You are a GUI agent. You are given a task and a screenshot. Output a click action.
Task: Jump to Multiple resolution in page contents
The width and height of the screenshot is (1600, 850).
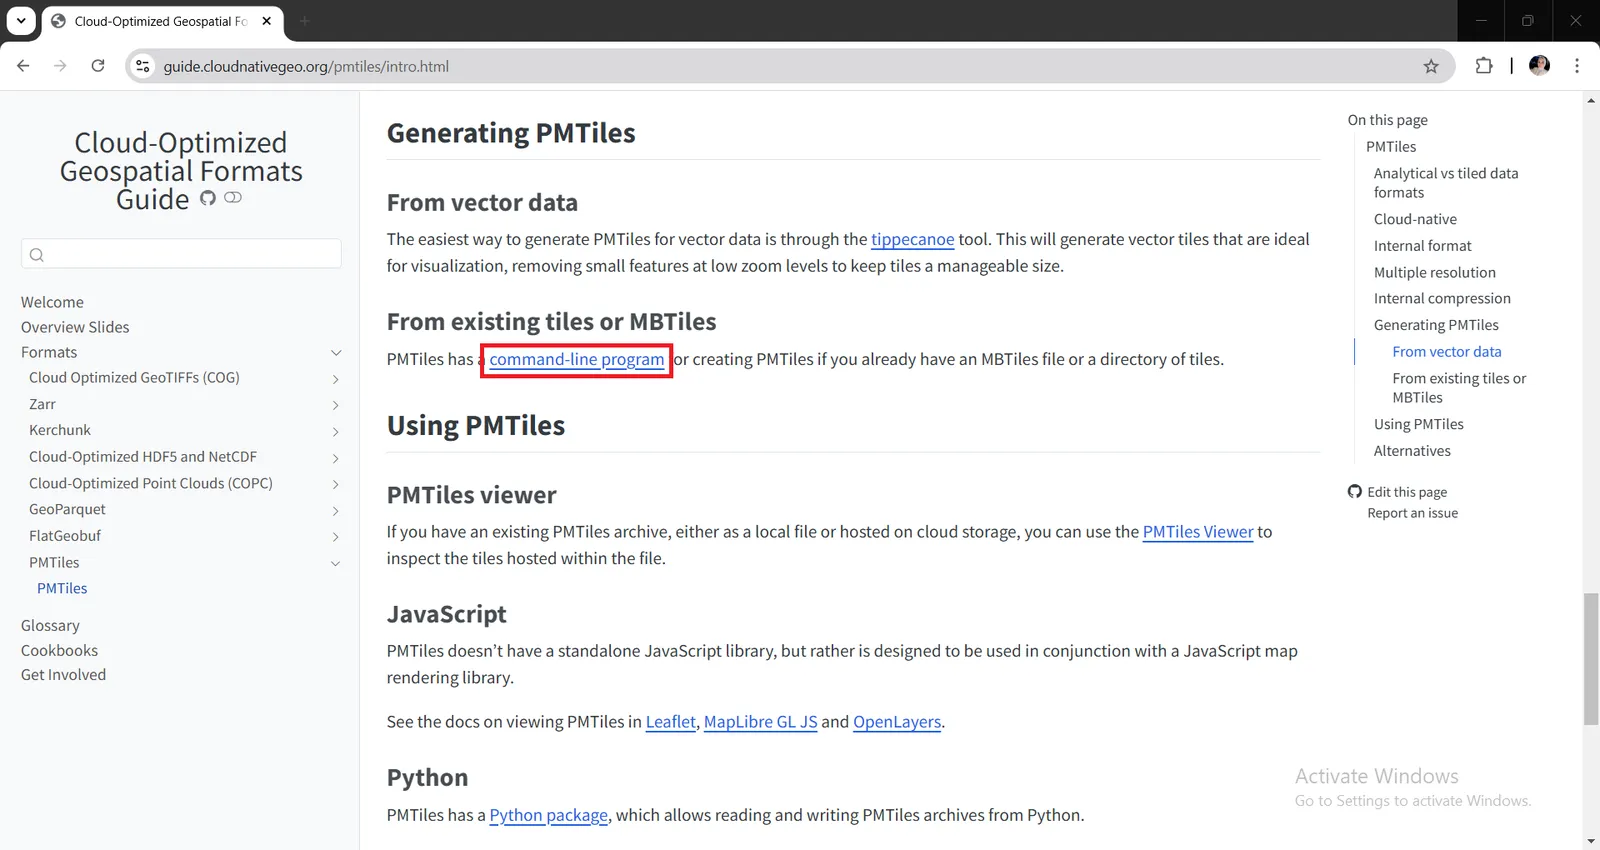(x=1435, y=272)
